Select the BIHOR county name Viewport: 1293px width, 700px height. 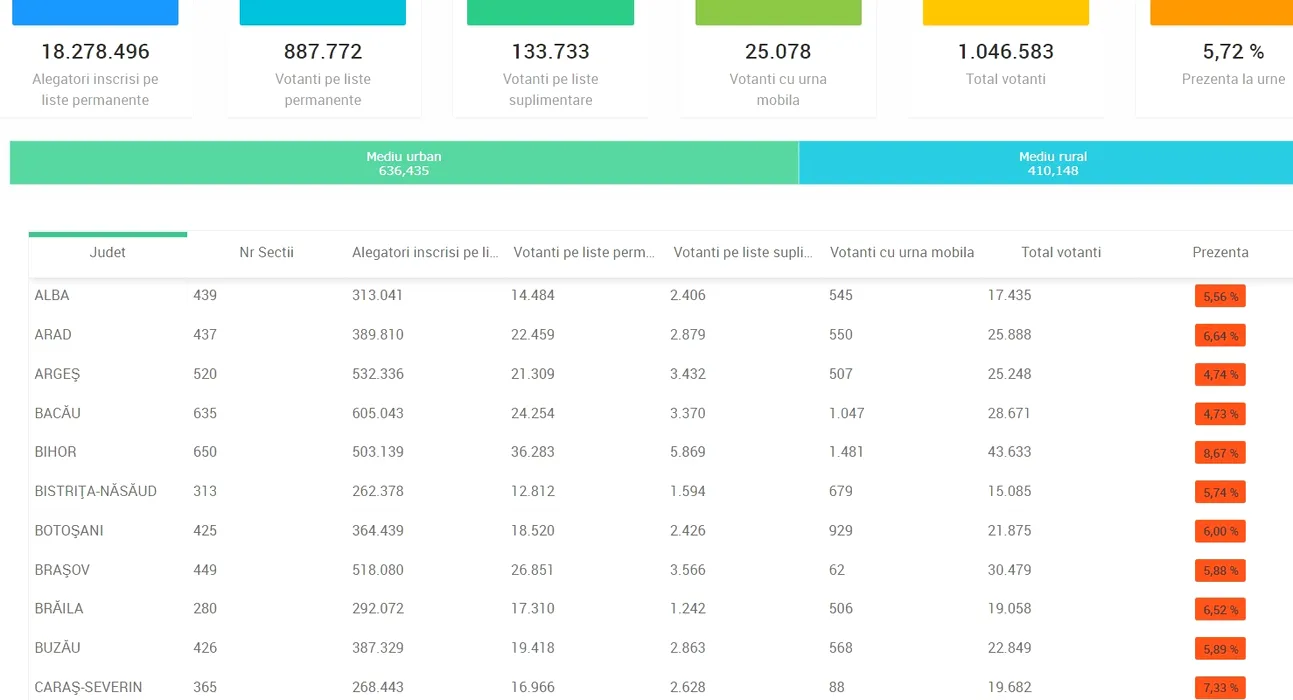[x=55, y=452]
